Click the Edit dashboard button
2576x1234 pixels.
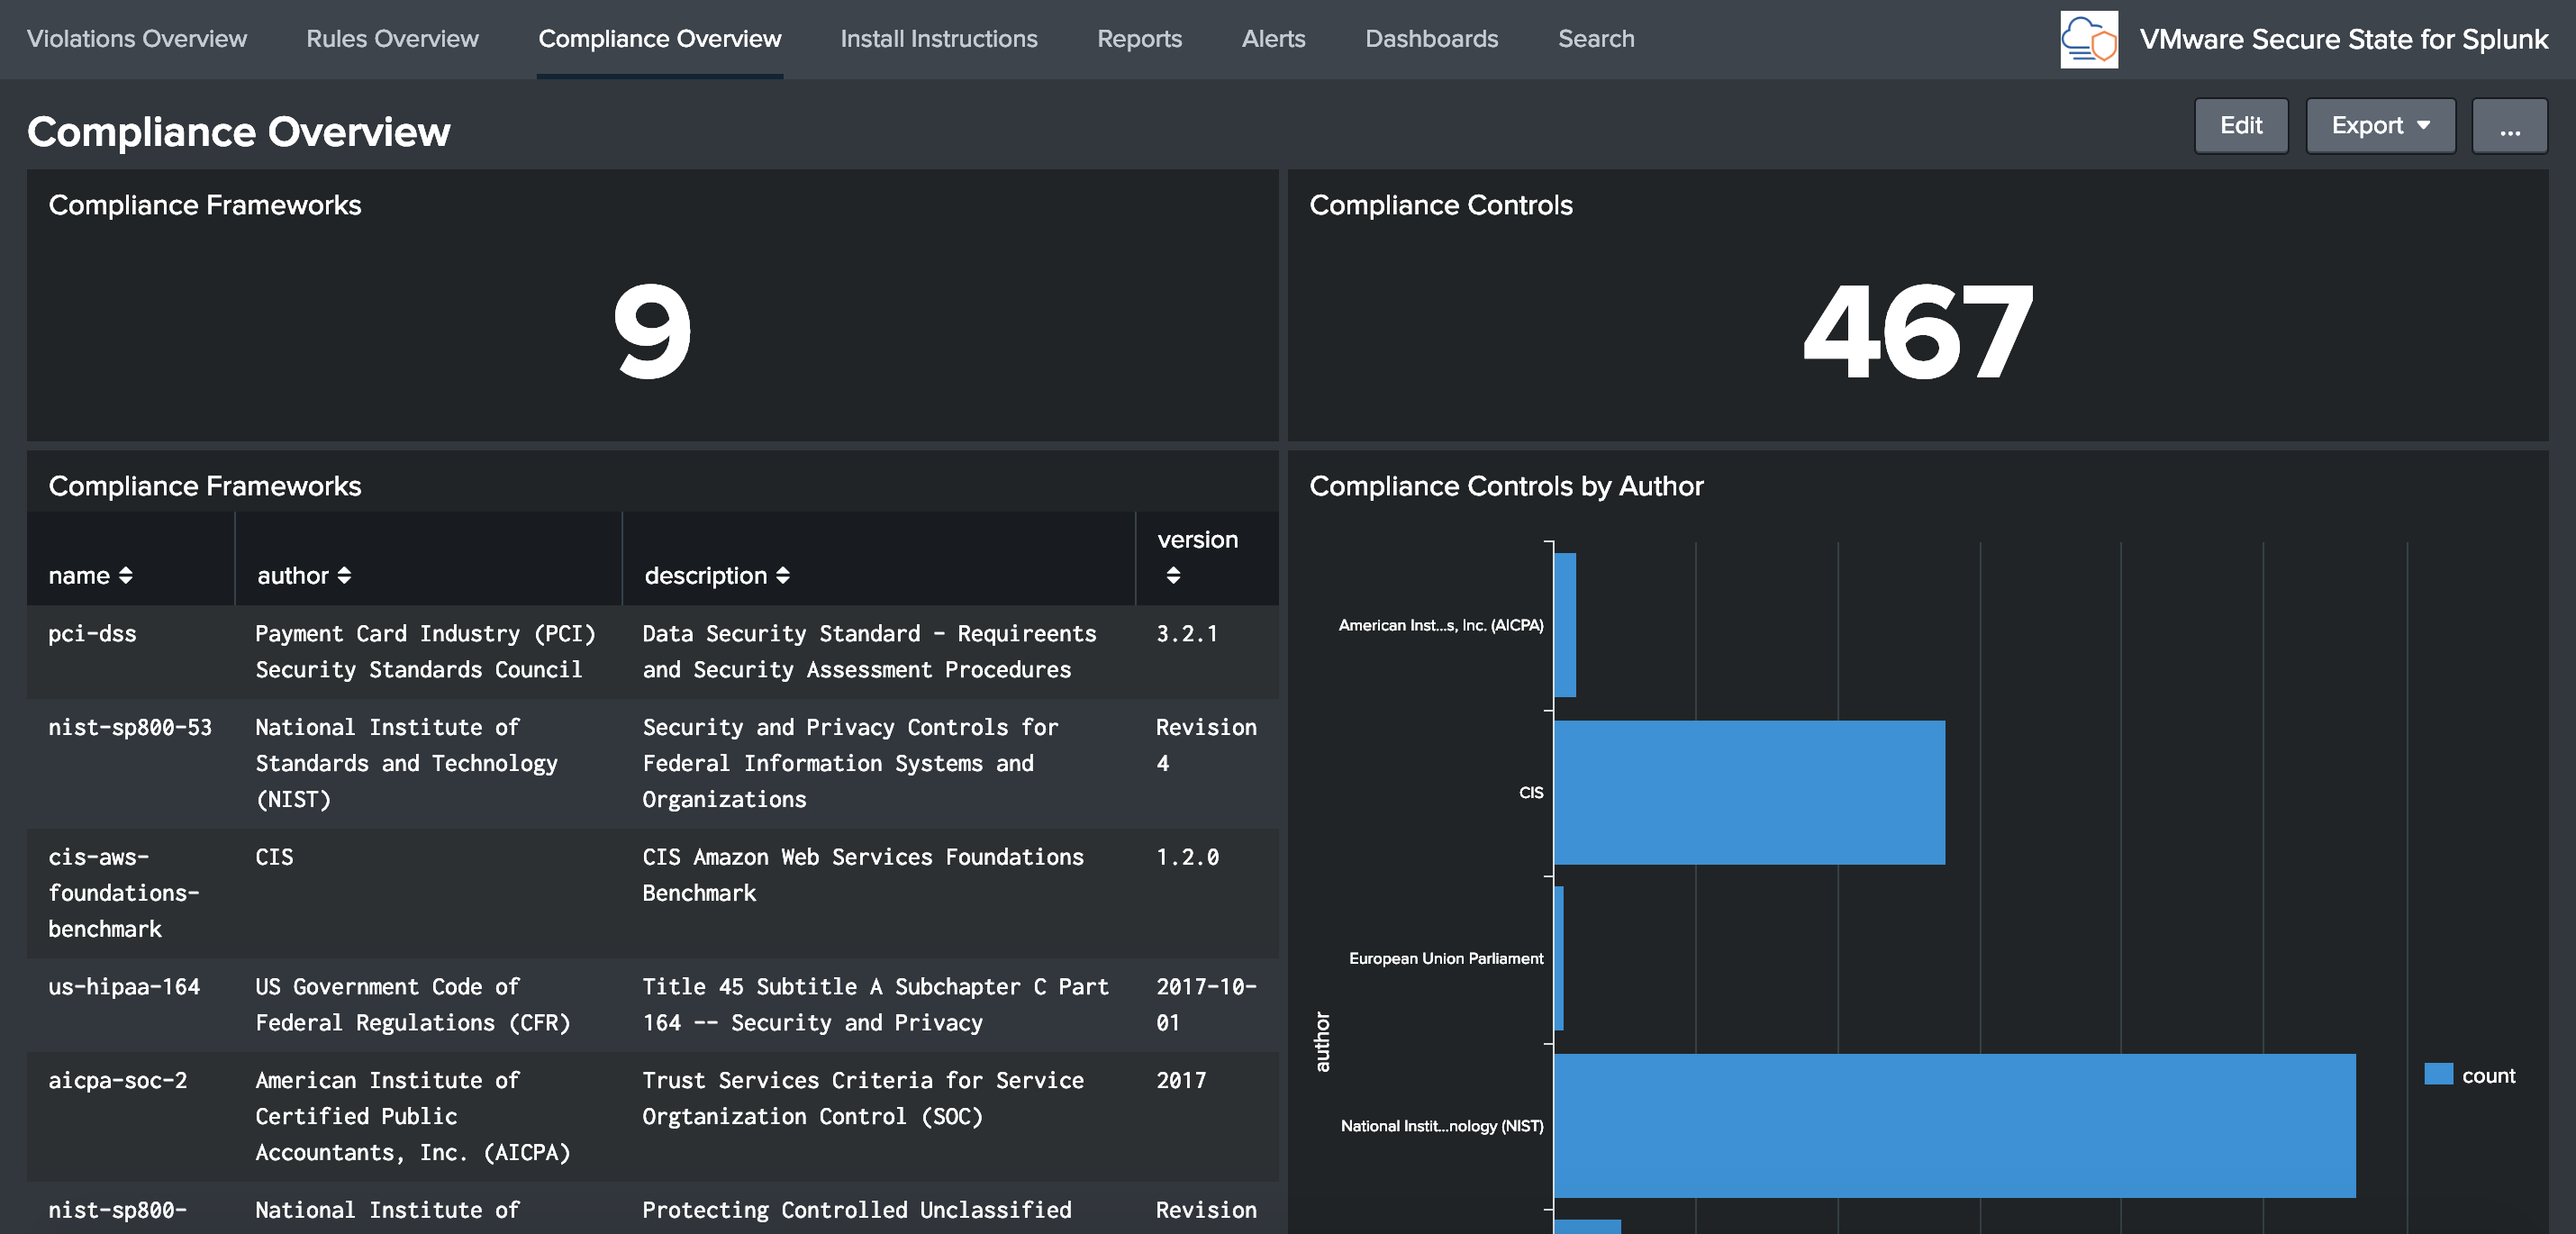(2241, 126)
